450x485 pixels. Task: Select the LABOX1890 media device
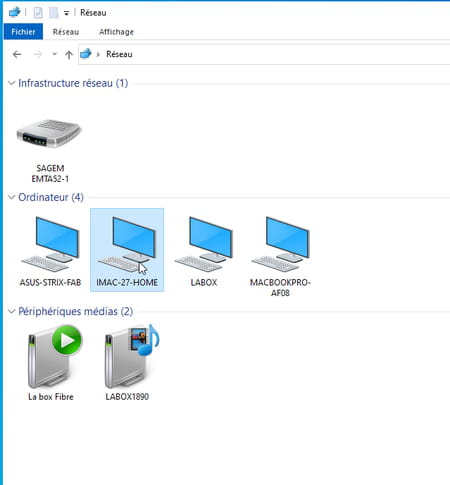point(127,363)
